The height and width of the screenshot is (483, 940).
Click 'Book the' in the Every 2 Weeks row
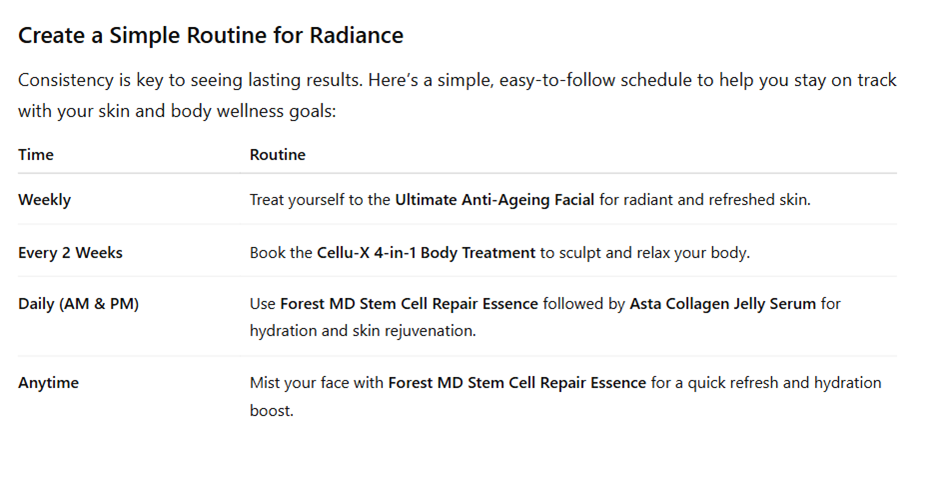[281, 253]
